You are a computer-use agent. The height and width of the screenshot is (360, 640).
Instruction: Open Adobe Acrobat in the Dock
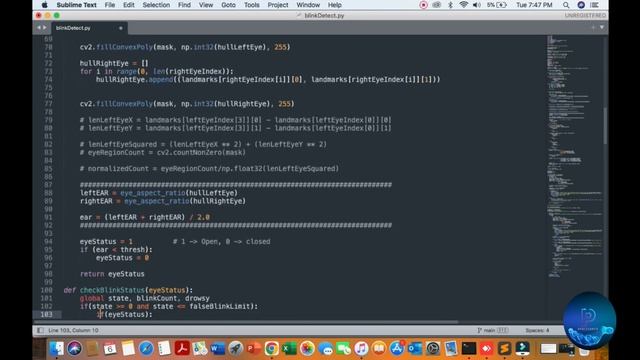point(182,349)
